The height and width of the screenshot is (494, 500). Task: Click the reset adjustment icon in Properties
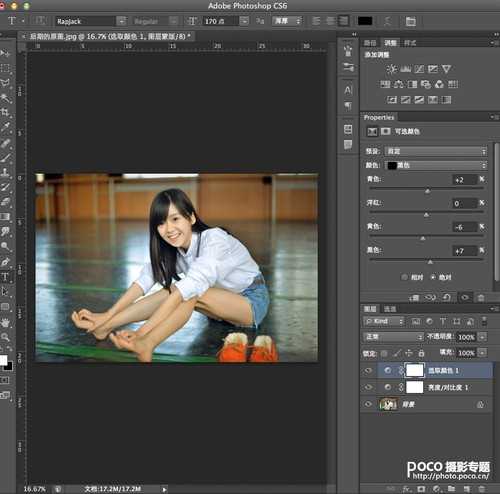coord(447,298)
